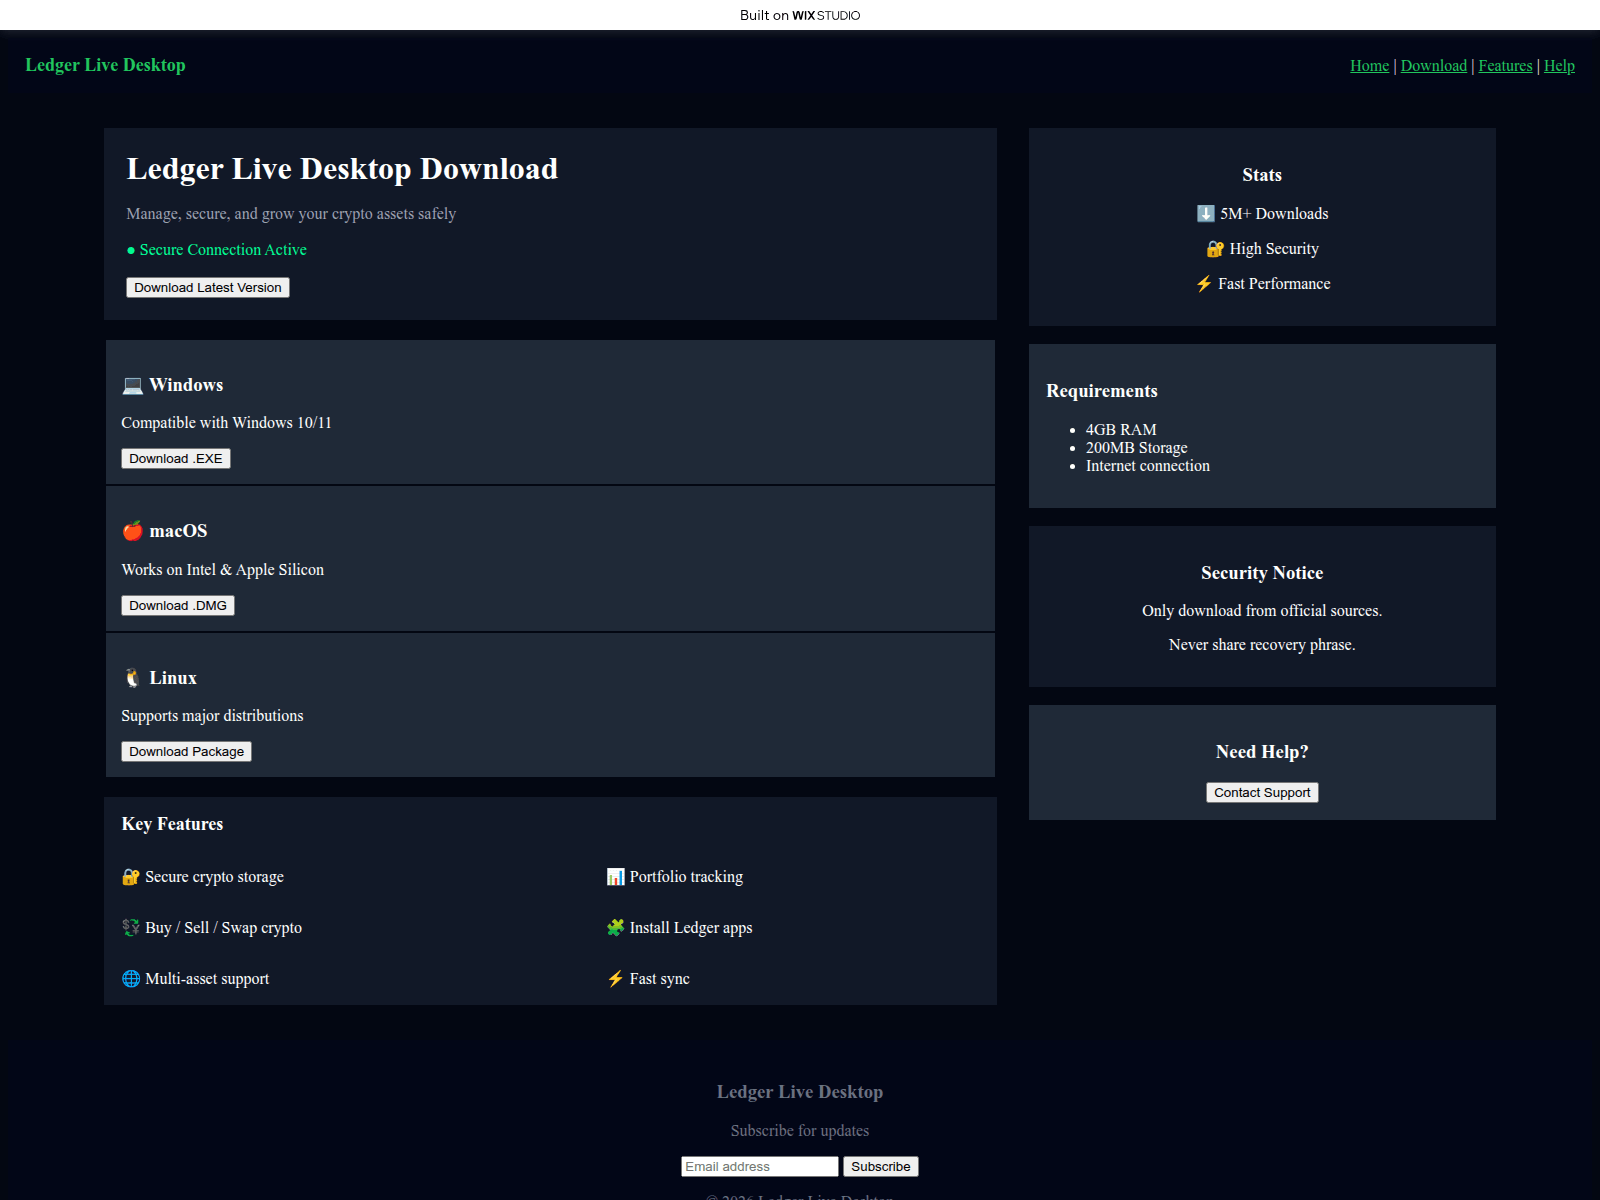Click the 'Requirements' heading
The width and height of the screenshot is (1600, 1200).
(1102, 391)
